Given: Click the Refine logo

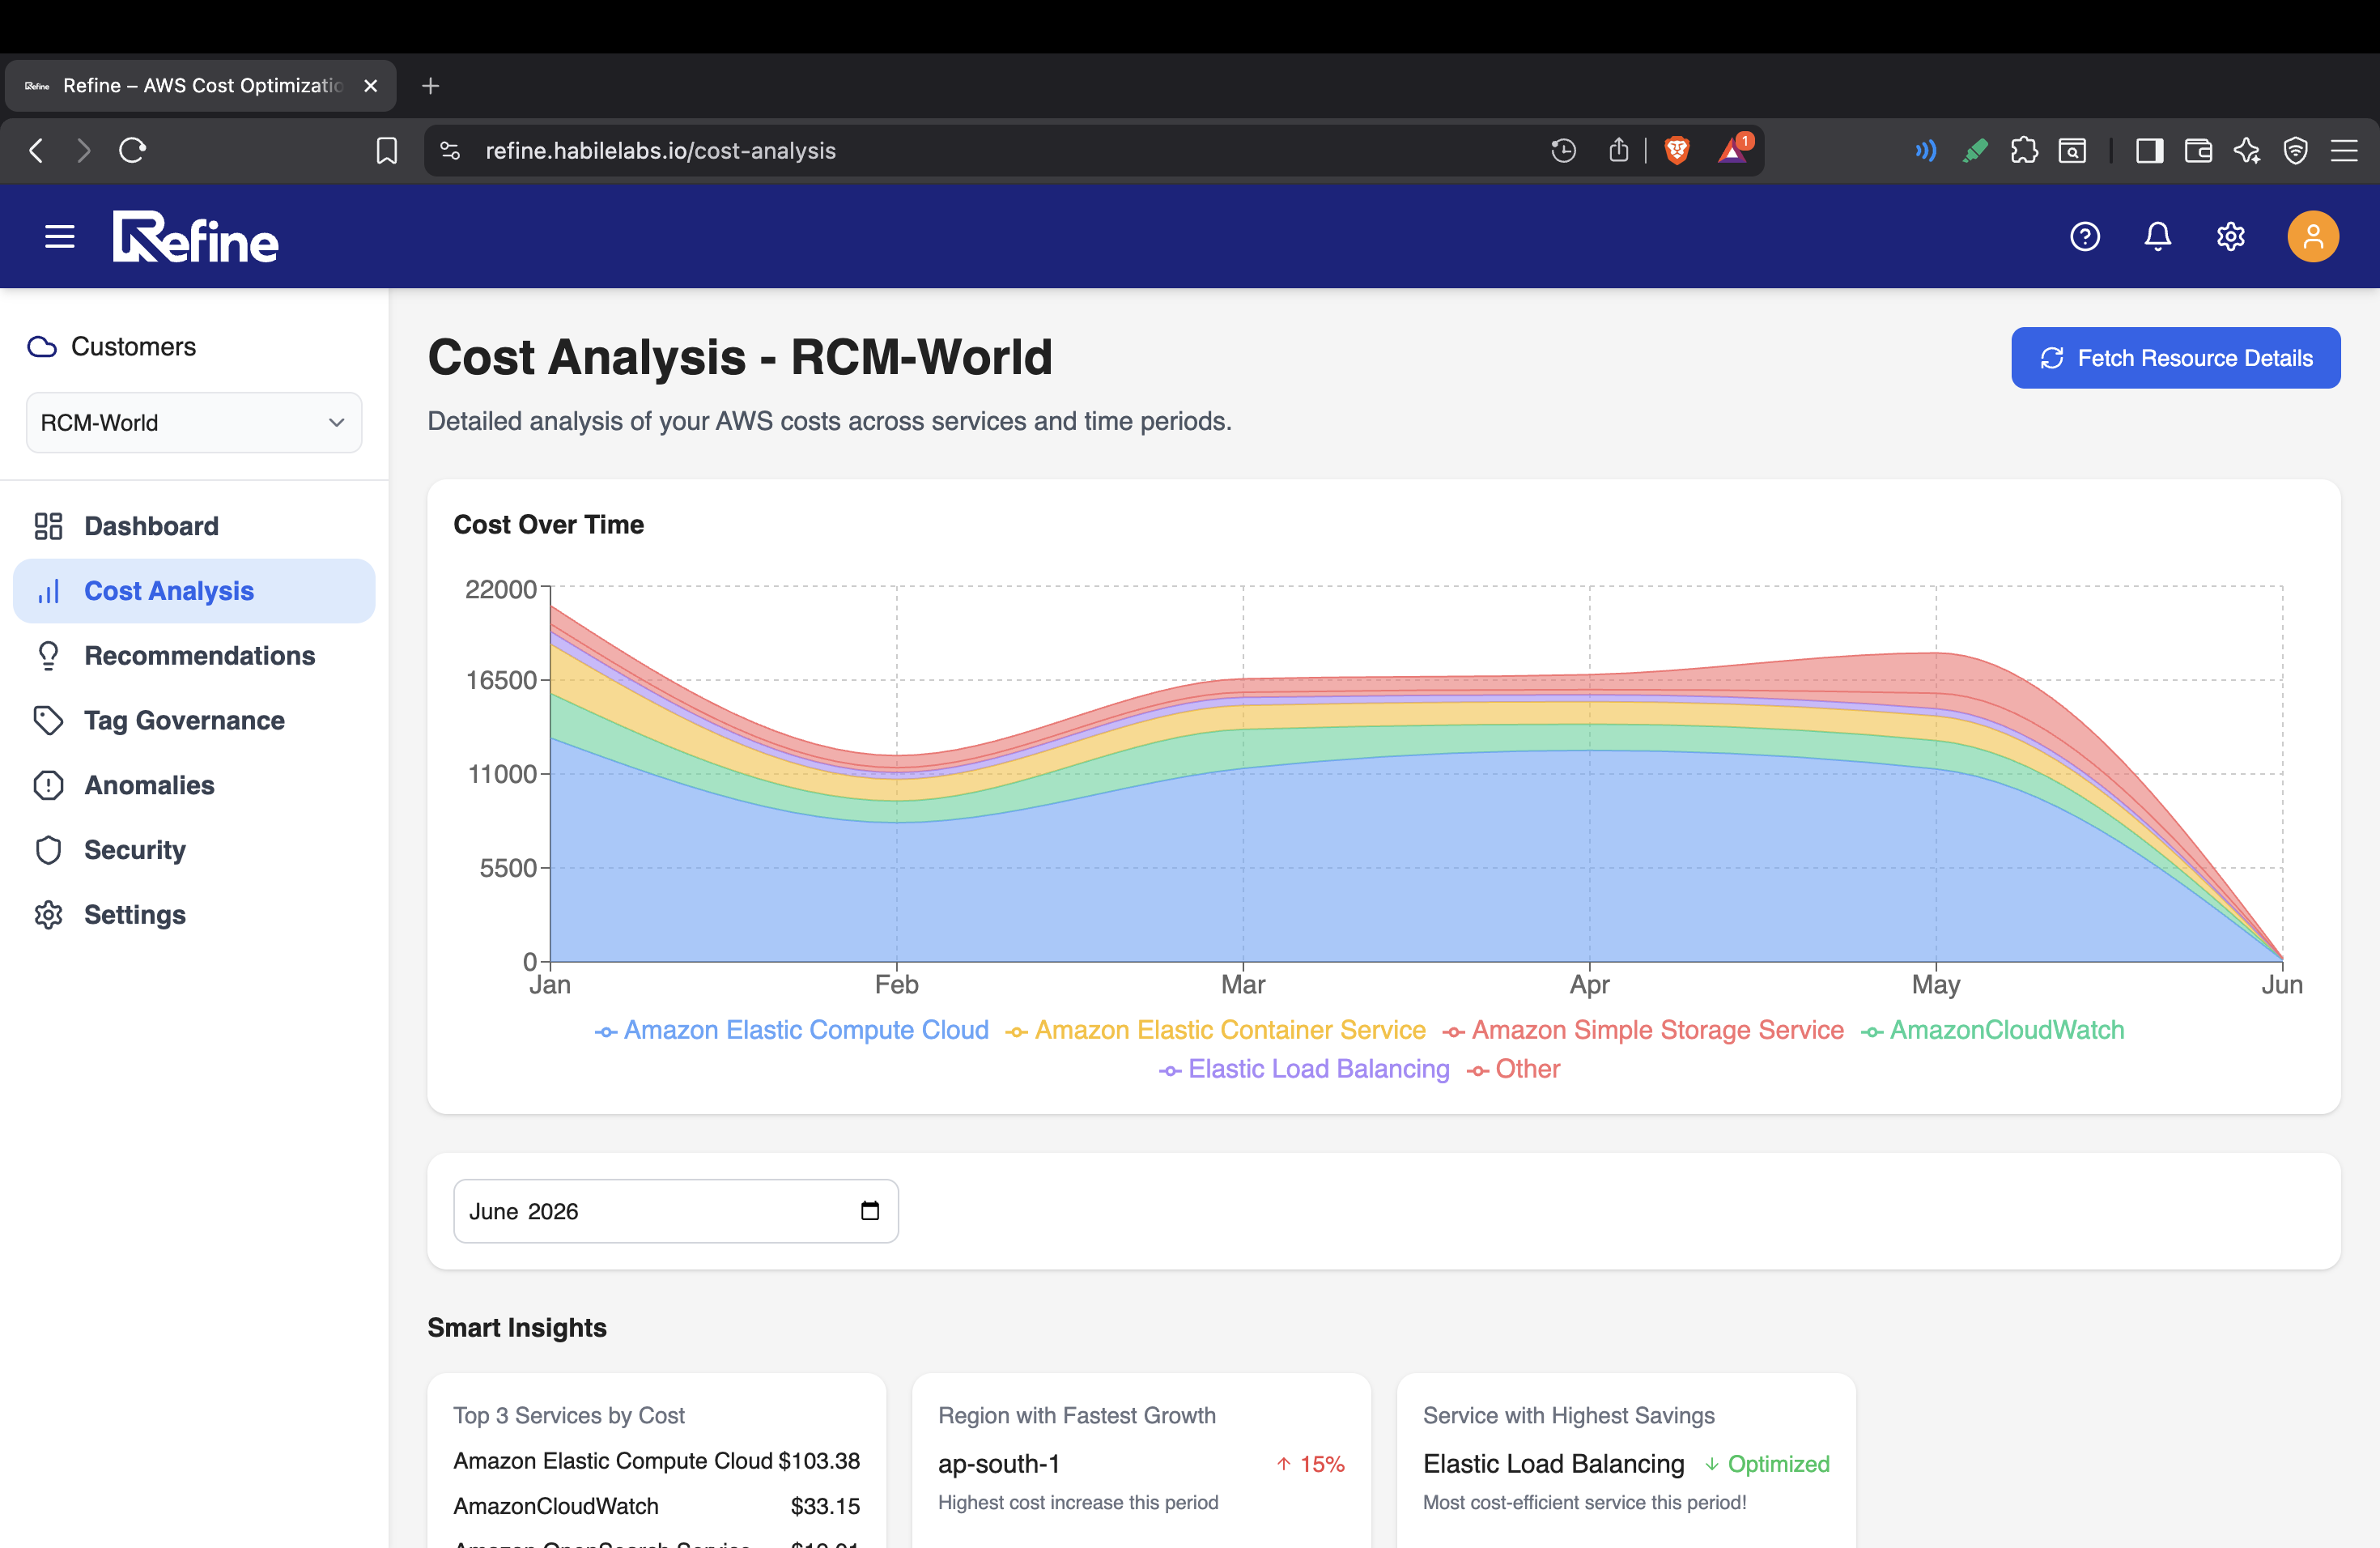Looking at the screenshot, I should 196,237.
